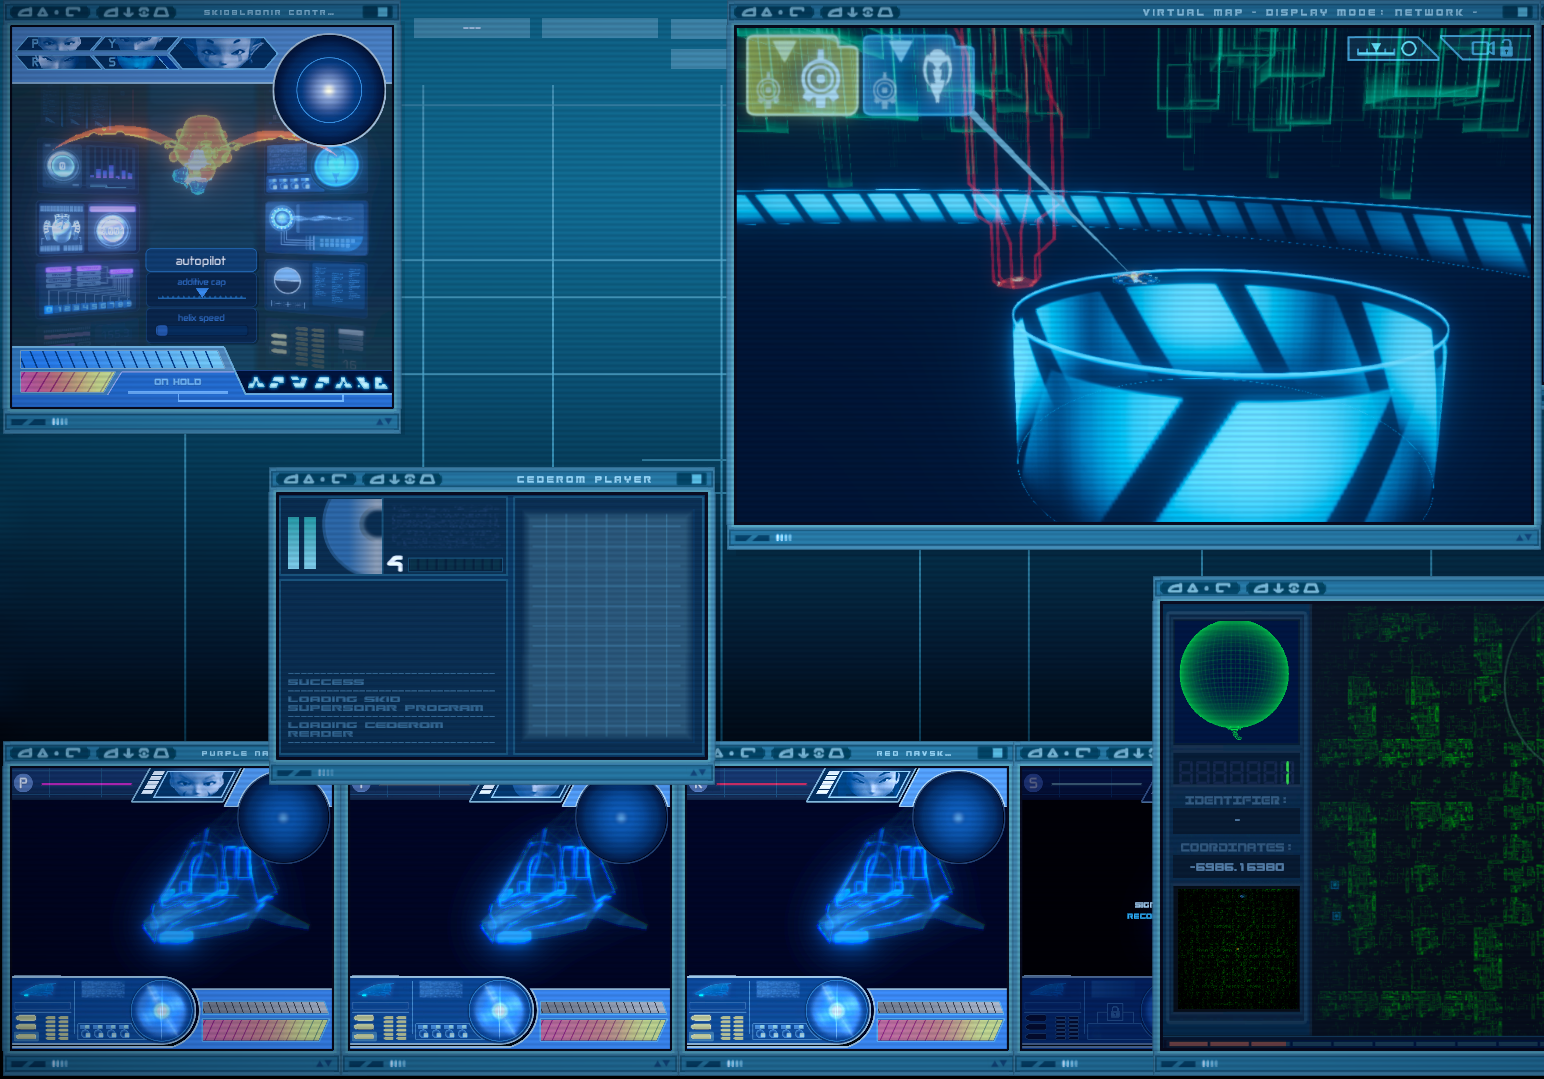This screenshot has width=1544, height=1079.
Task: Click the glowing disc dial in Red Navskid window
Action: [x=836, y=1011]
